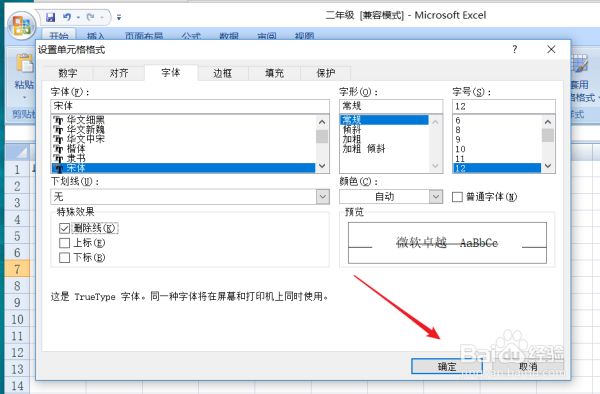
Task: Select 倾斜 font style
Action: coord(384,129)
